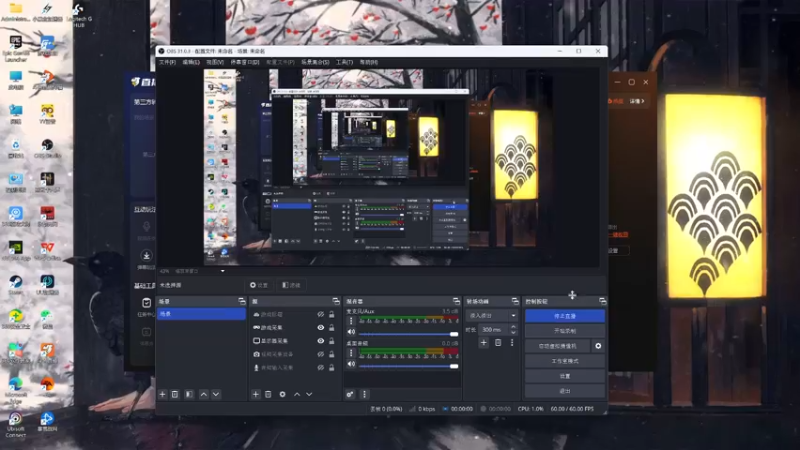This screenshot has width=800, height=450.
Task: Click 设置 button in Controls panel
Action: click(565, 376)
